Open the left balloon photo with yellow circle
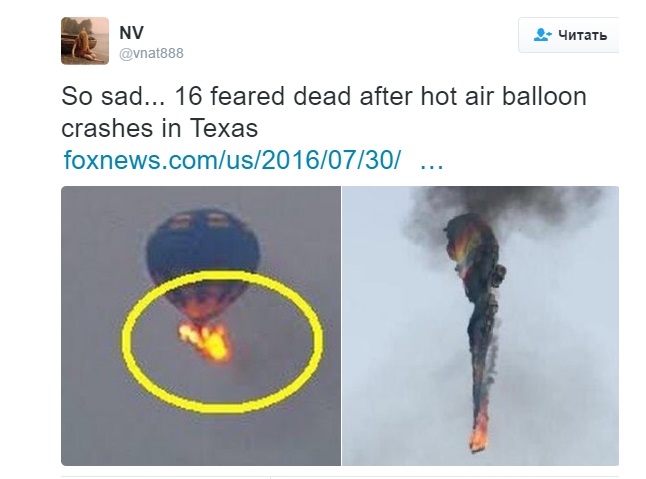Screen dimensions: 646x479 click(x=201, y=326)
